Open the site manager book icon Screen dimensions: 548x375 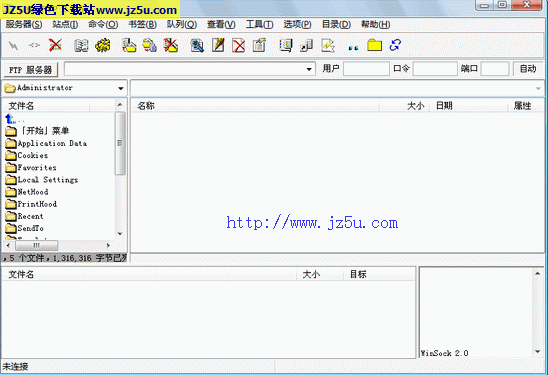coord(81,45)
